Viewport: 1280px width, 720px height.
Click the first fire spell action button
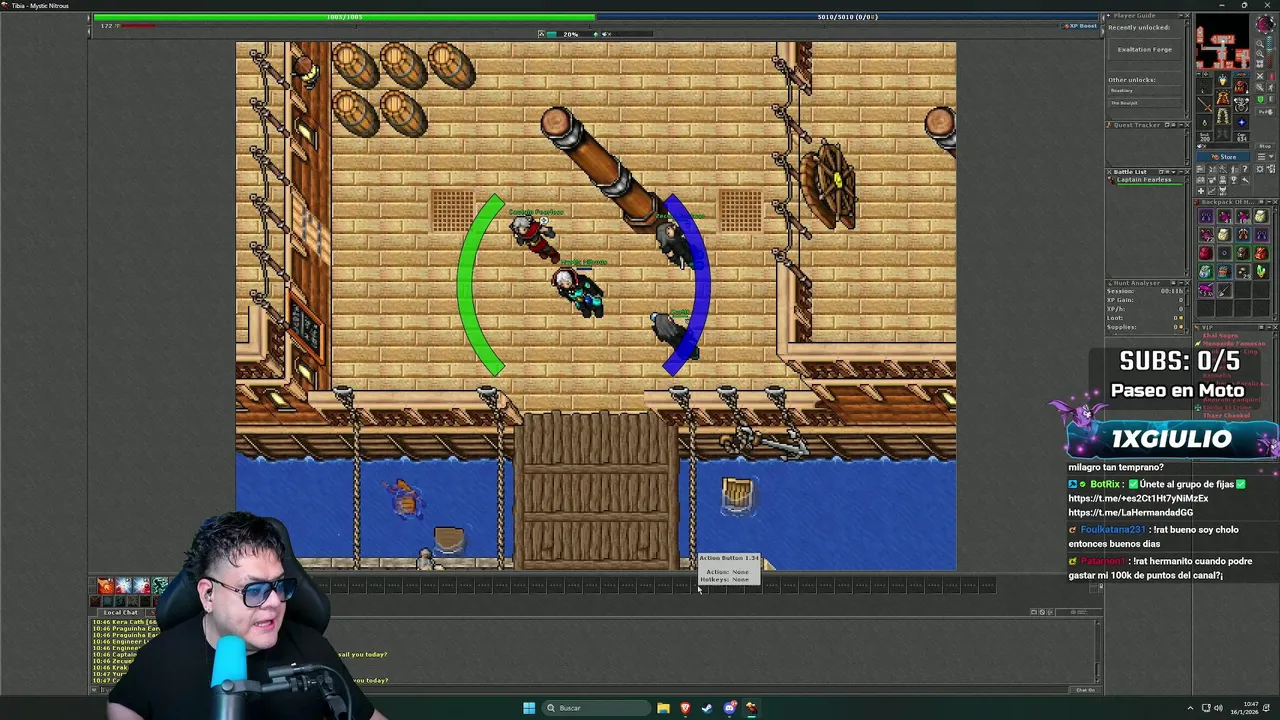coord(106,585)
